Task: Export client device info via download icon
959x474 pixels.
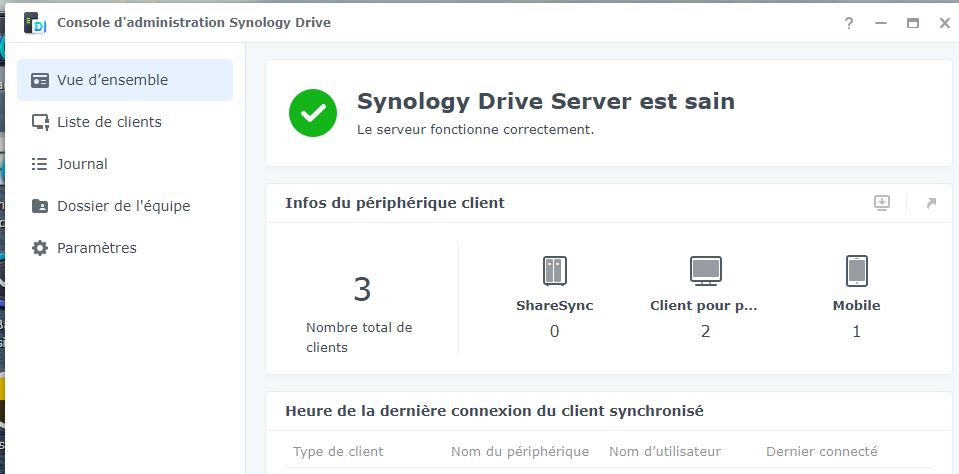Action: click(x=881, y=203)
